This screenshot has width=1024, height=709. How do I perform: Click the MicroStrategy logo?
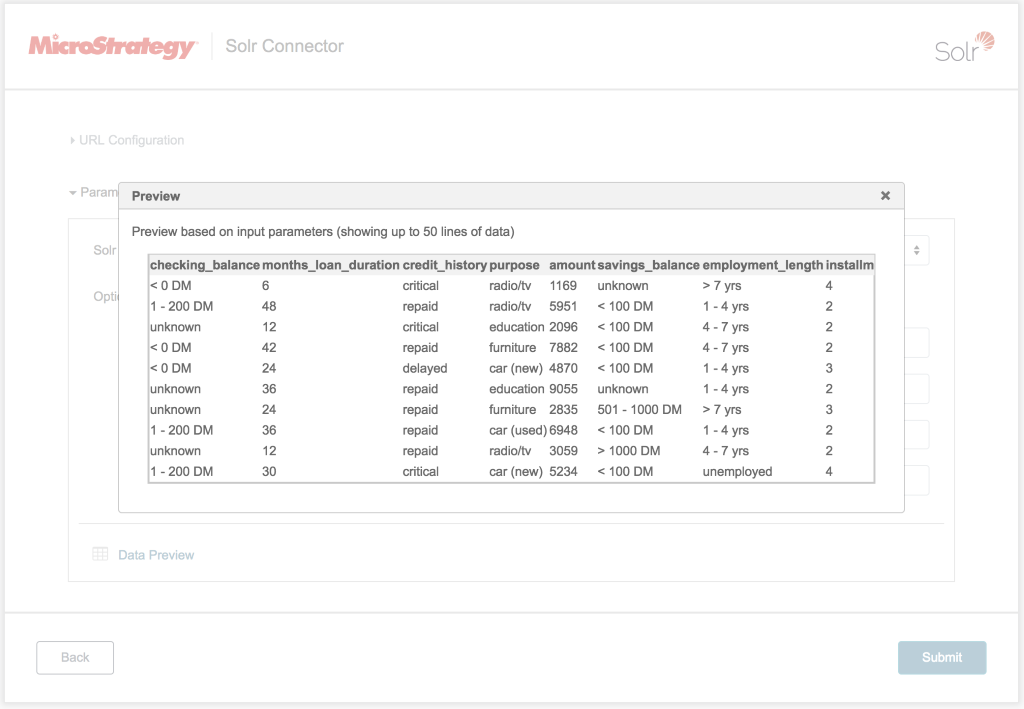[113, 46]
